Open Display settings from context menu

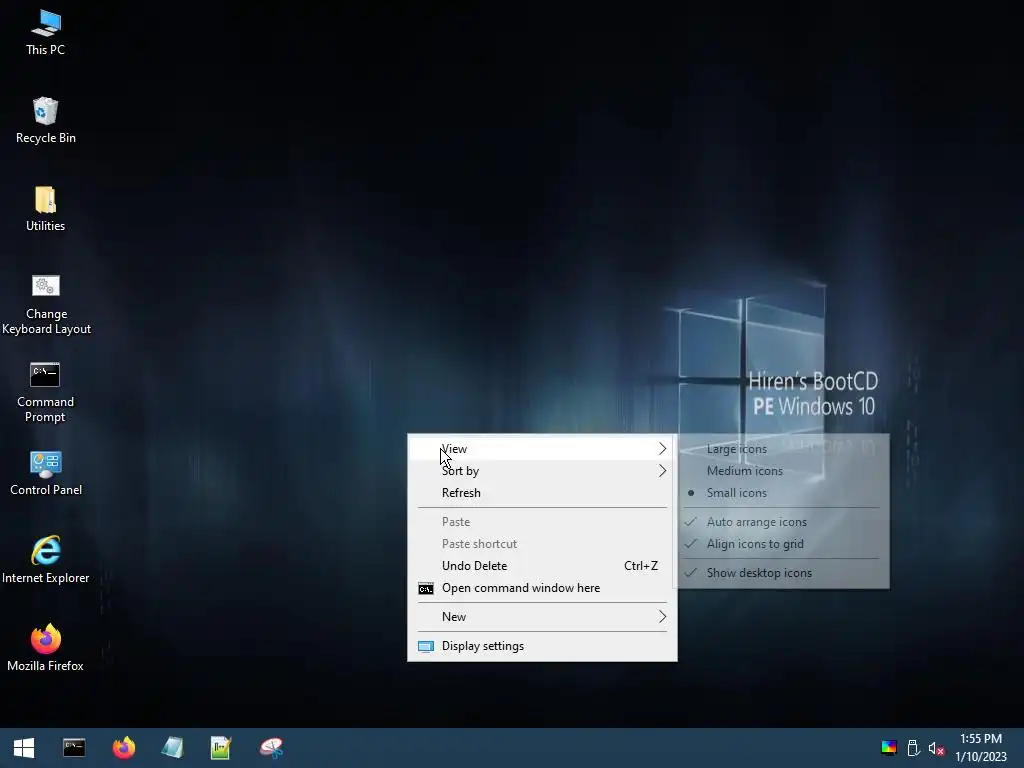pyautogui.click(x=542, y=646)
